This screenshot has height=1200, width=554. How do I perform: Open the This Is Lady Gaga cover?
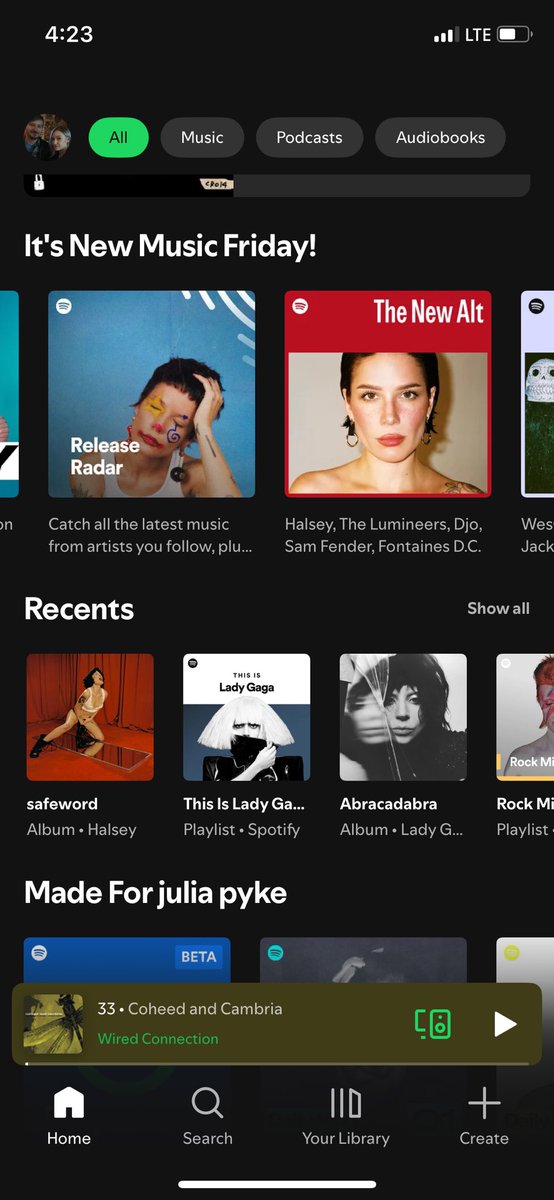(x=247, y=717)
